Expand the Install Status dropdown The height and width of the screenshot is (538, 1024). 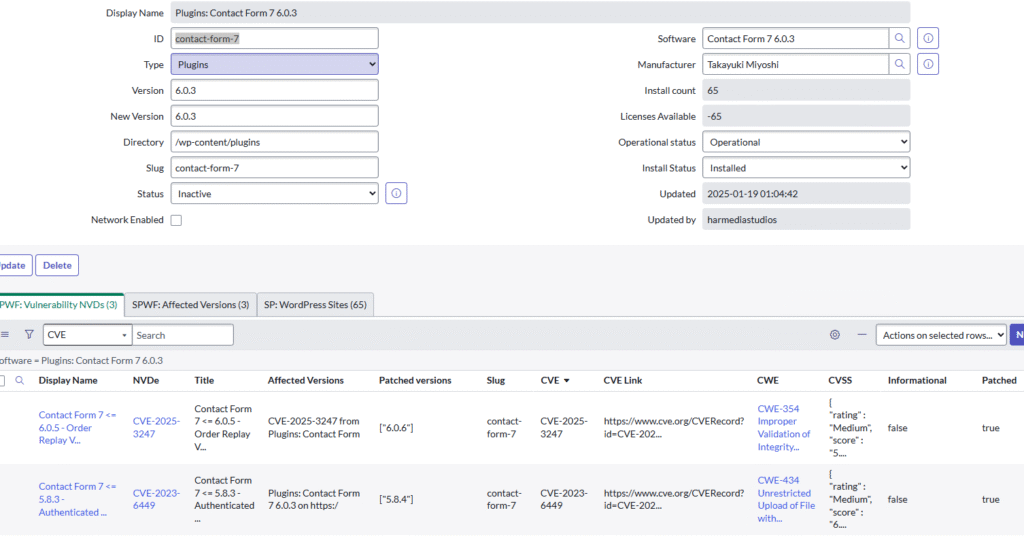tap(806, 168)
